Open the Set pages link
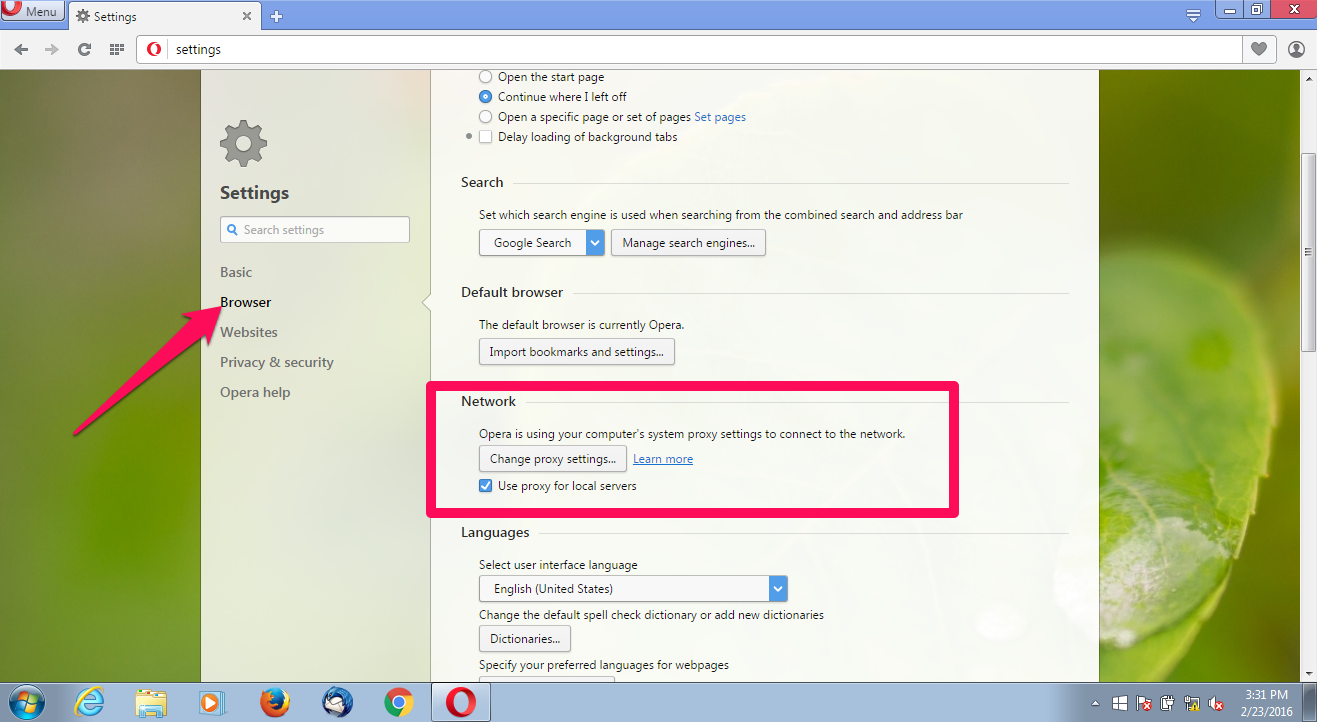Screen dimensions: 1317x722 click(x=720, y=117)
